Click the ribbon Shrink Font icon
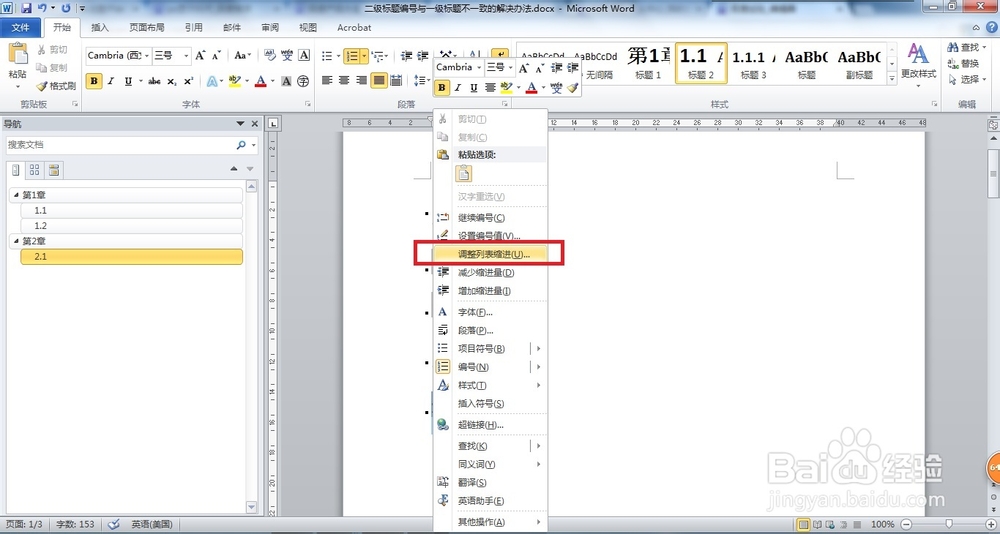 pyautogui.click(x=217, y=56)
